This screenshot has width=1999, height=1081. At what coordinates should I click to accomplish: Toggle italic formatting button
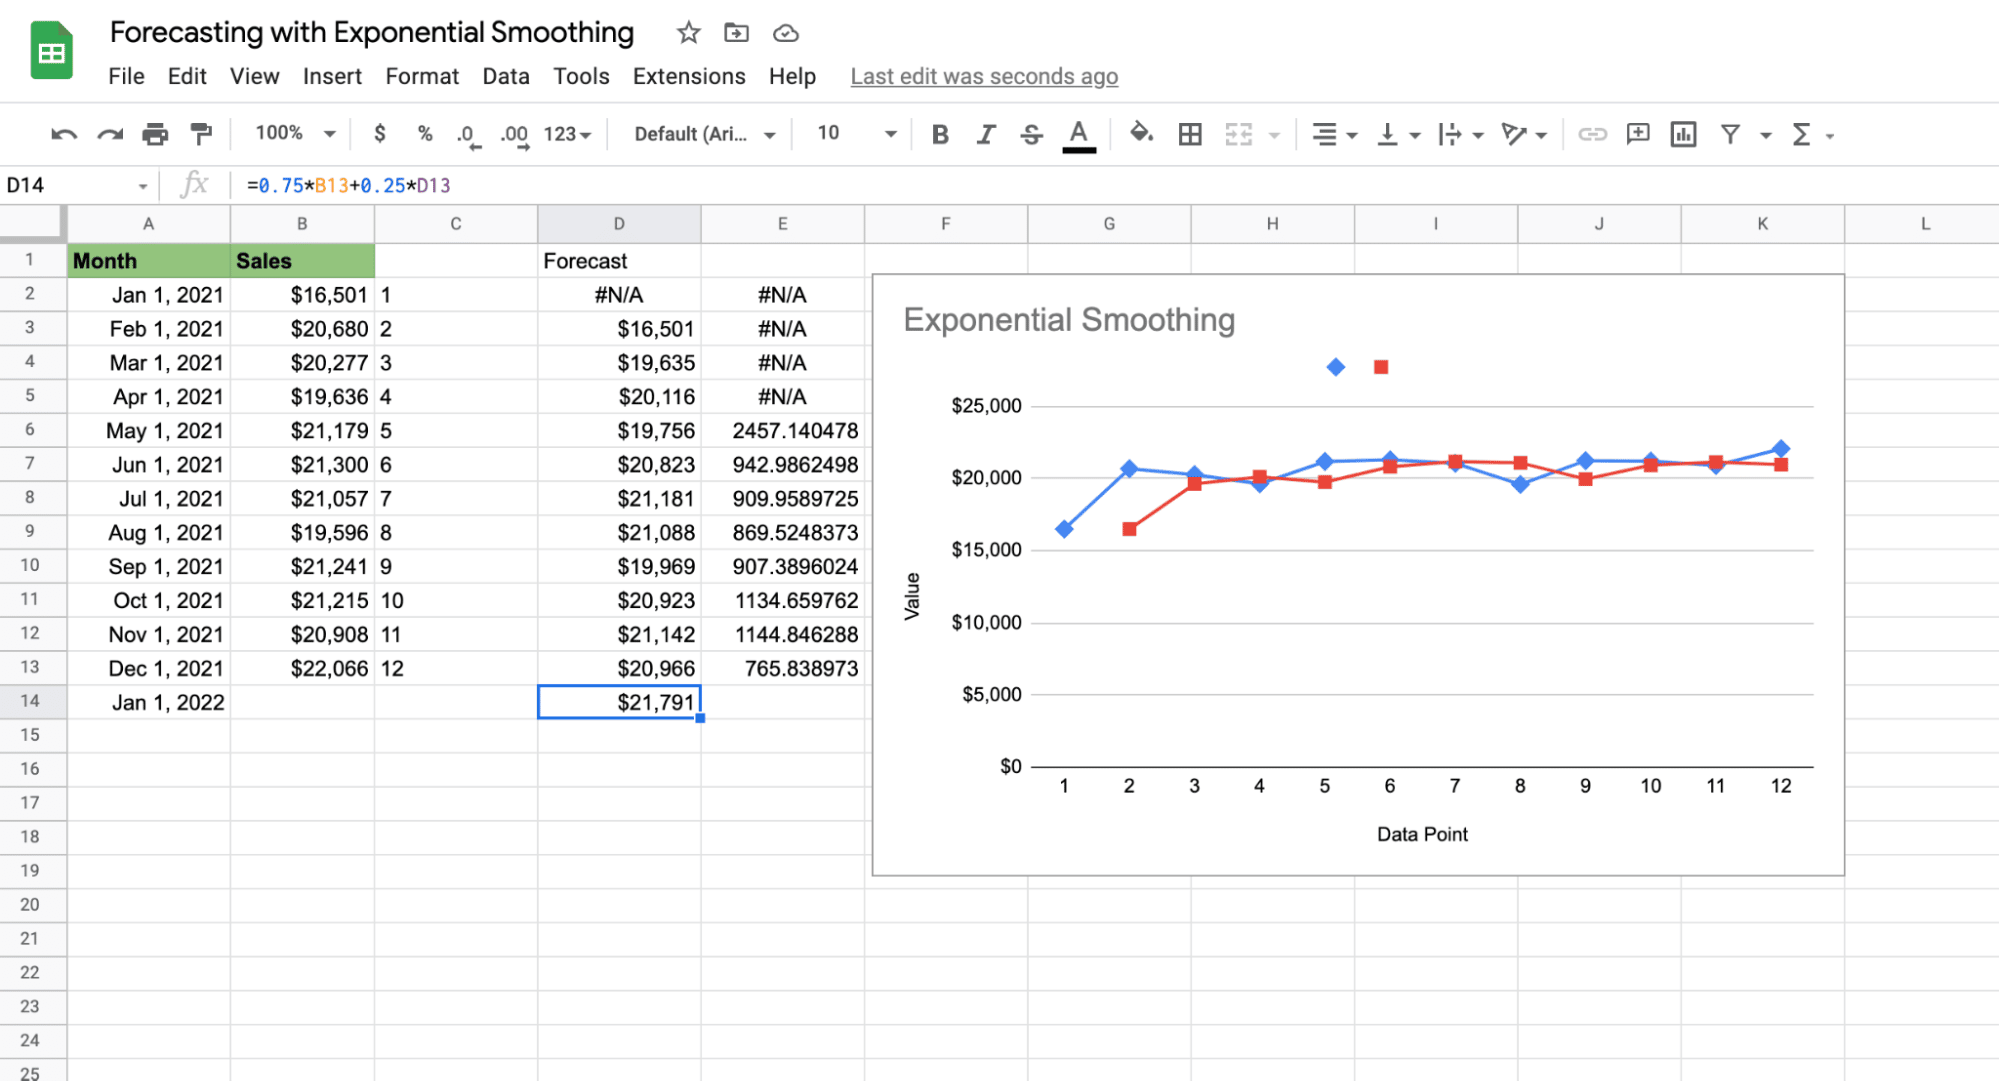click(986, 134)
